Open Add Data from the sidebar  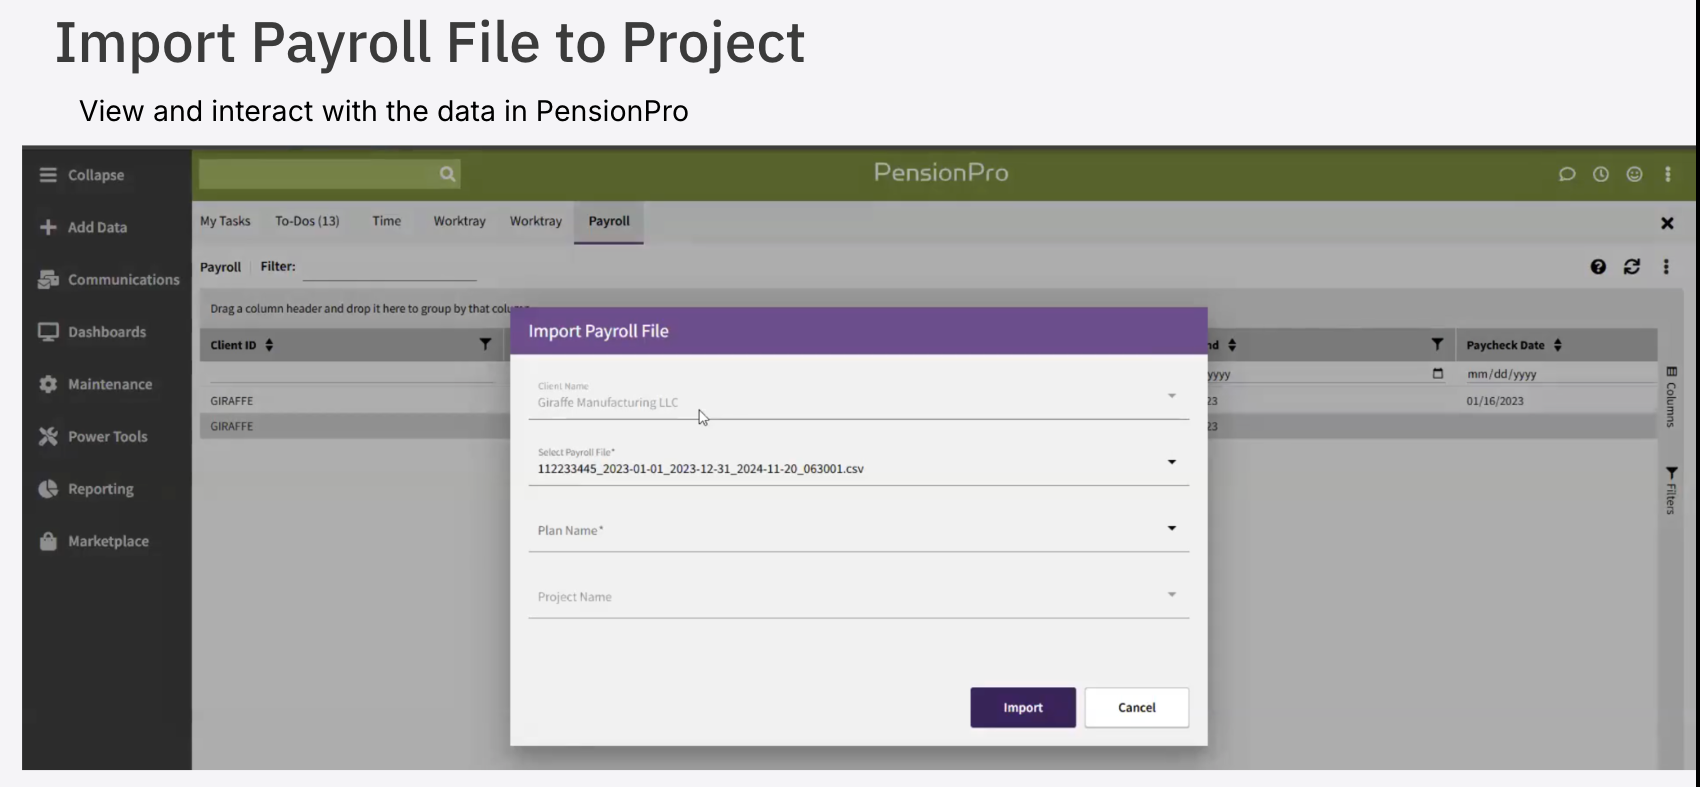click(84, 227)
